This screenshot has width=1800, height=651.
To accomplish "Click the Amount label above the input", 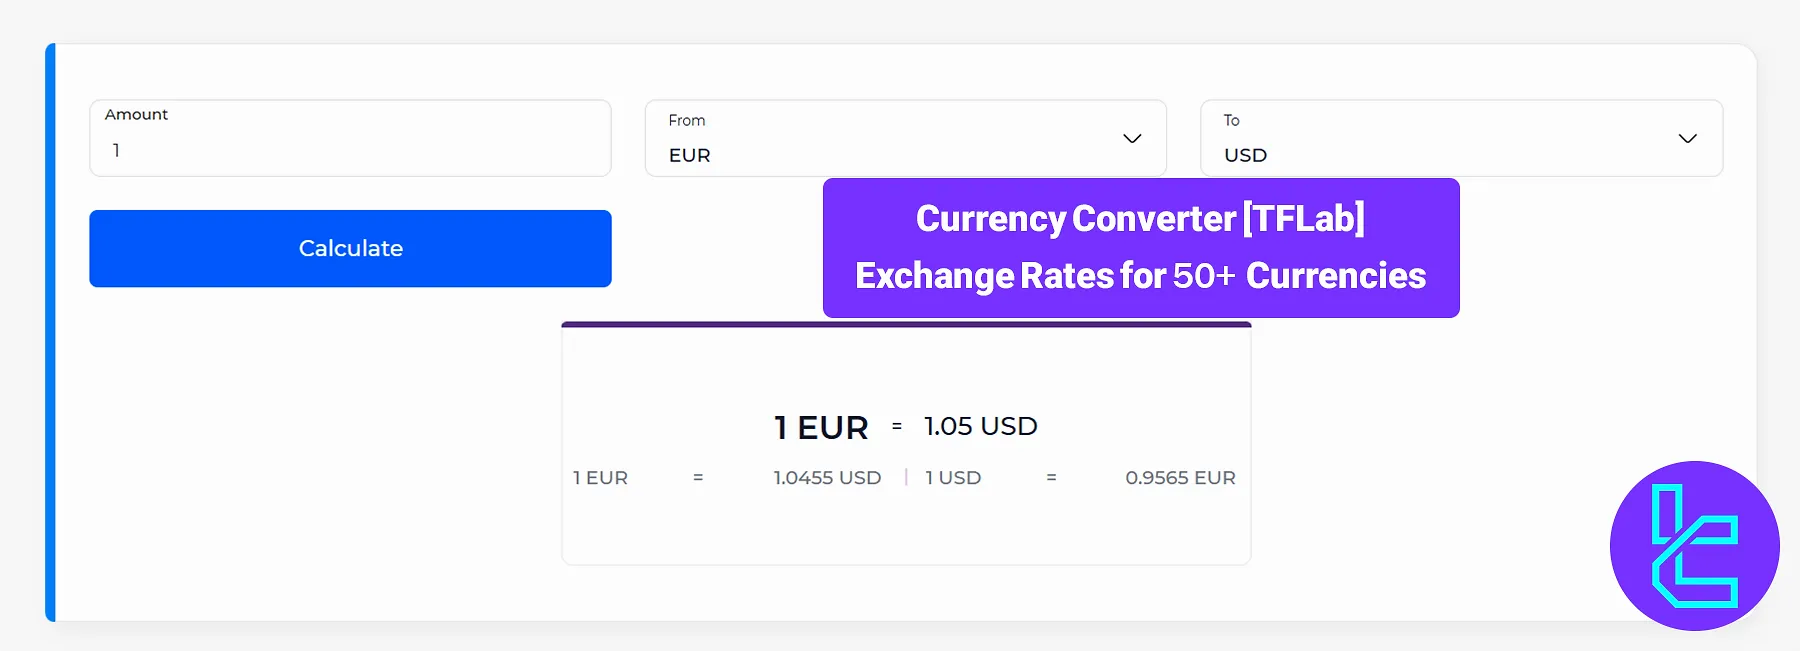I will point(135,114).
